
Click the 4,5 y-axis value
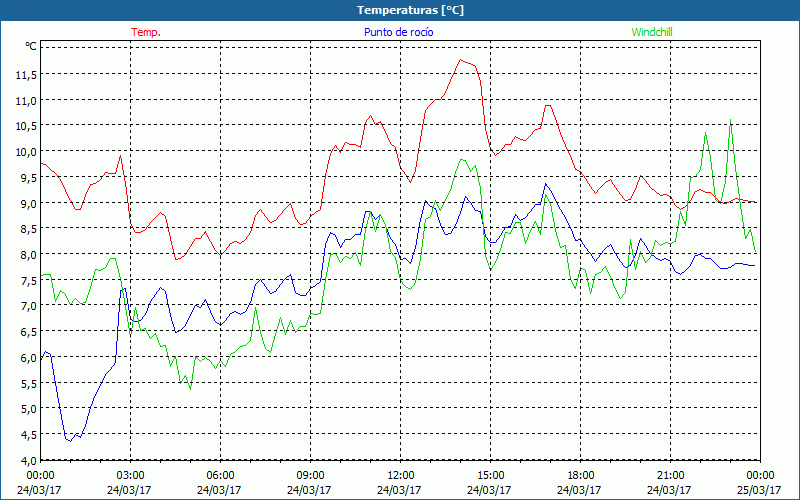pos(29,435)
